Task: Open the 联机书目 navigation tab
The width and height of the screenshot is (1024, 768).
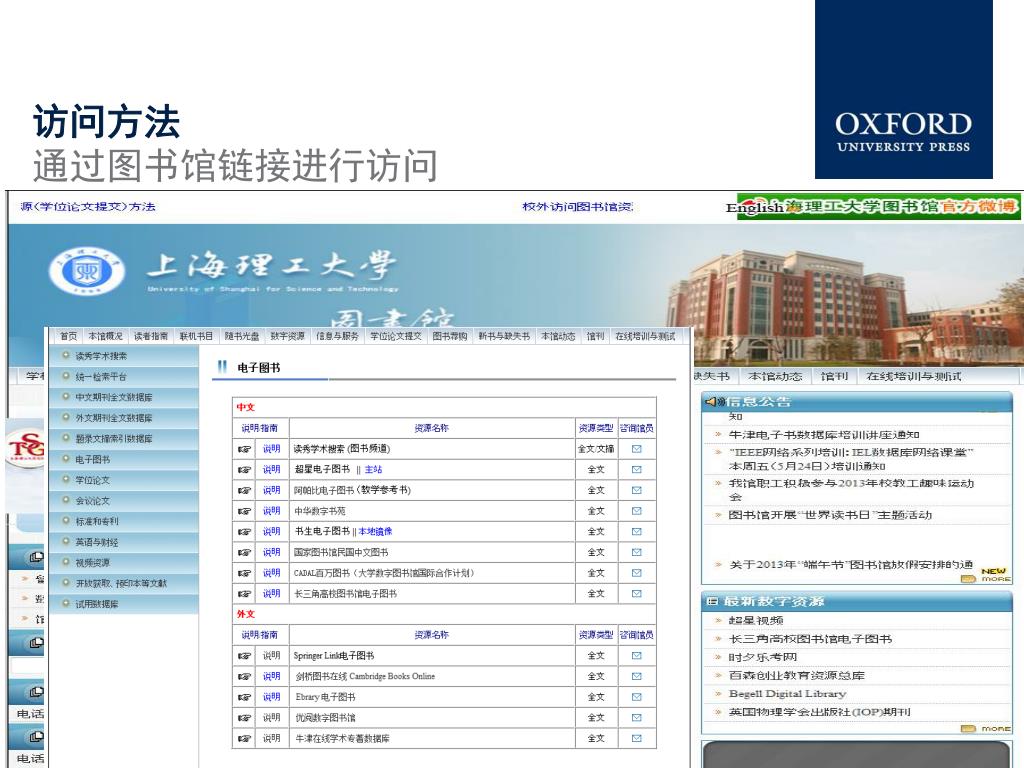Action: click(x=196, y=336)
